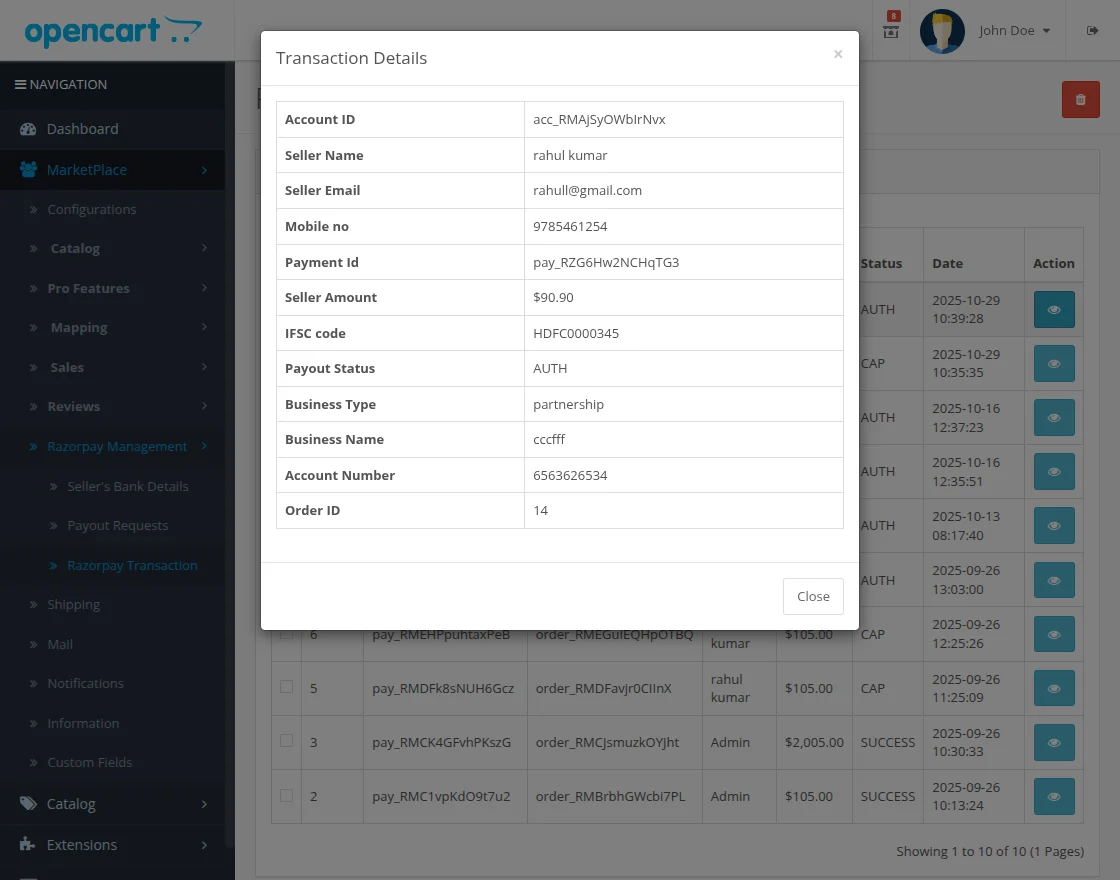
Task: Navigate to the Configurations page
Action: [91, 209]
